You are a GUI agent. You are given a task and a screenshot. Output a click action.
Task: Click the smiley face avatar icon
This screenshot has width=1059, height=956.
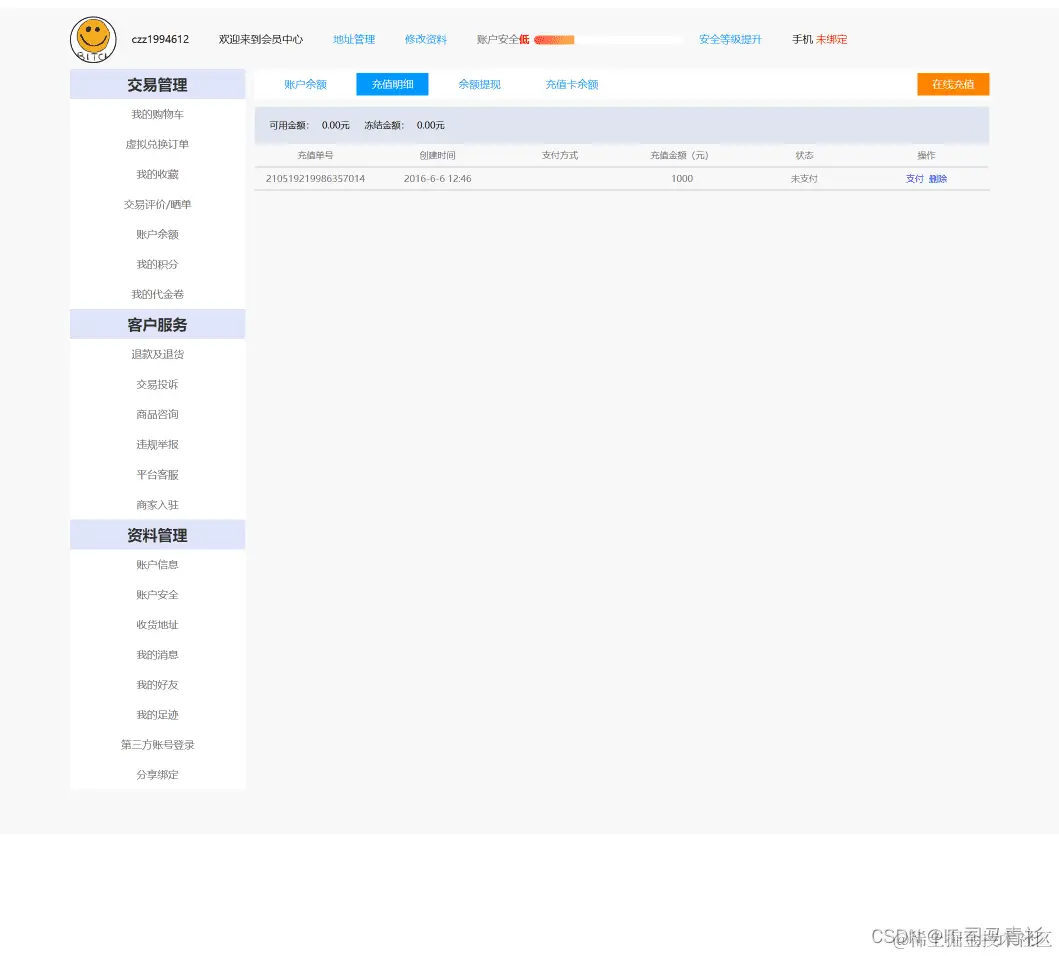click(92, 39)
